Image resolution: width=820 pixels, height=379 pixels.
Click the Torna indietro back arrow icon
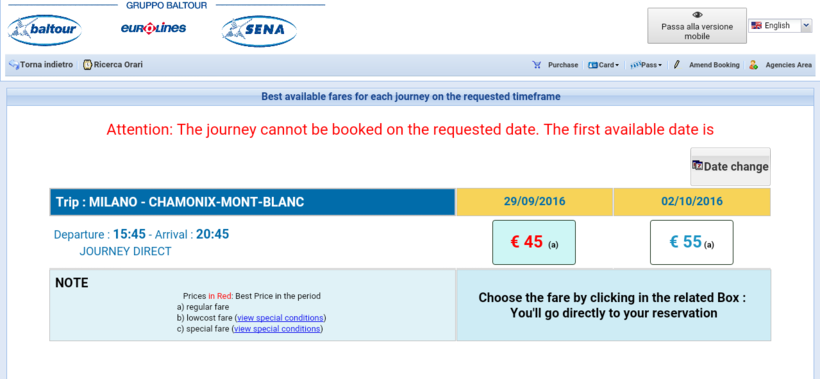pyautogui.click(x=14, y=65)
